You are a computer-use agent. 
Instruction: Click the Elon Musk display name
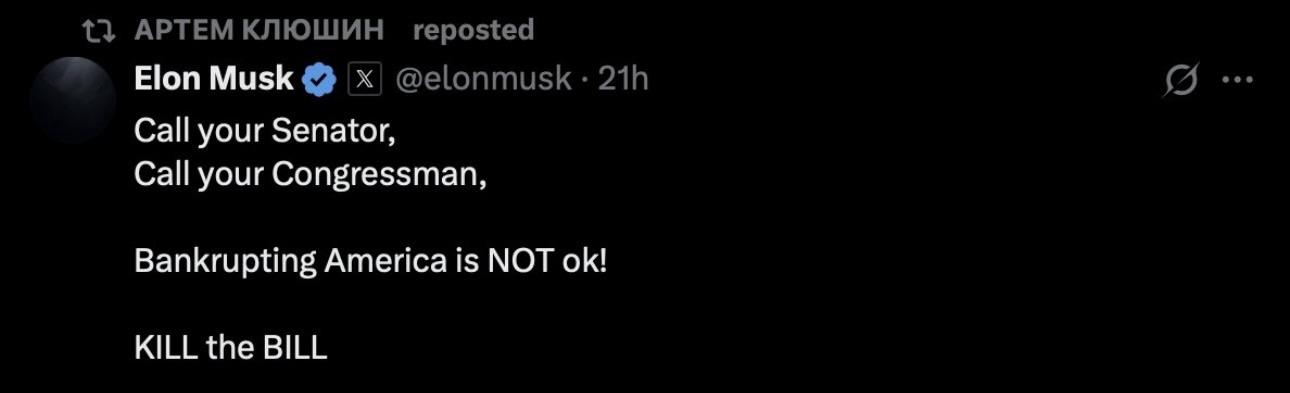click(214, 78)
